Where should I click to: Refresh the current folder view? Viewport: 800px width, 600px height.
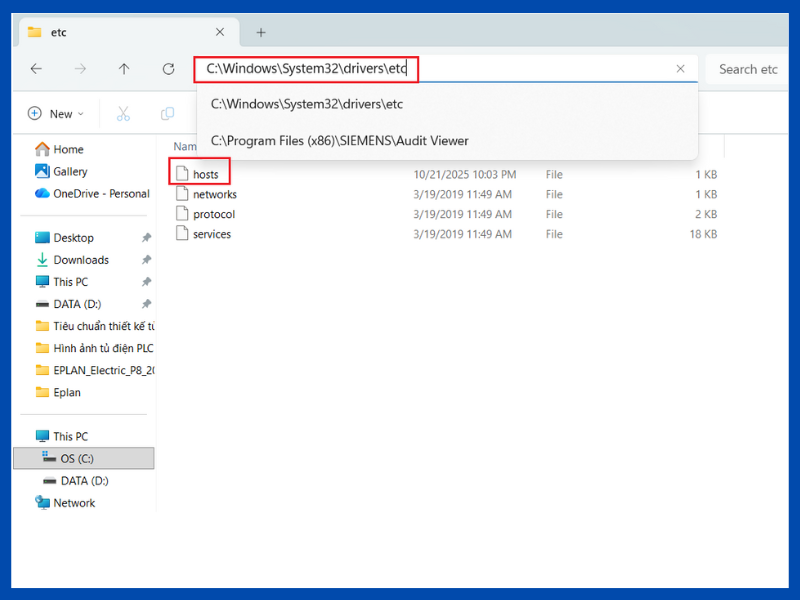168,69
